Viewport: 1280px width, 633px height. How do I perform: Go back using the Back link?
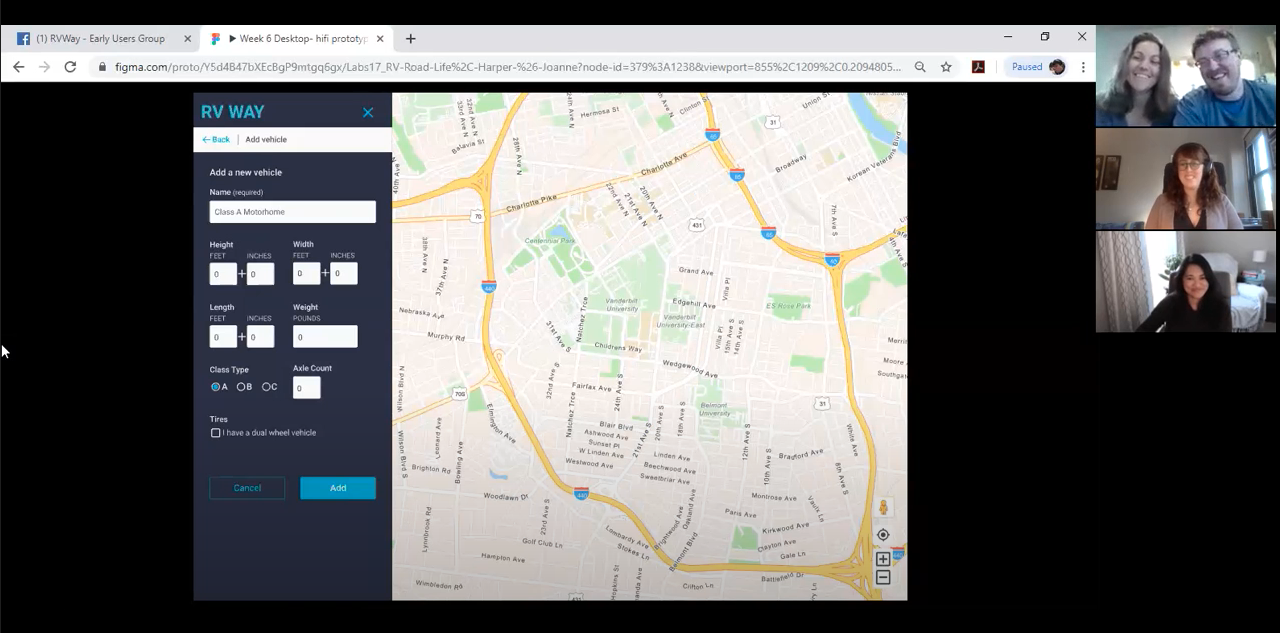click(216, 140)
